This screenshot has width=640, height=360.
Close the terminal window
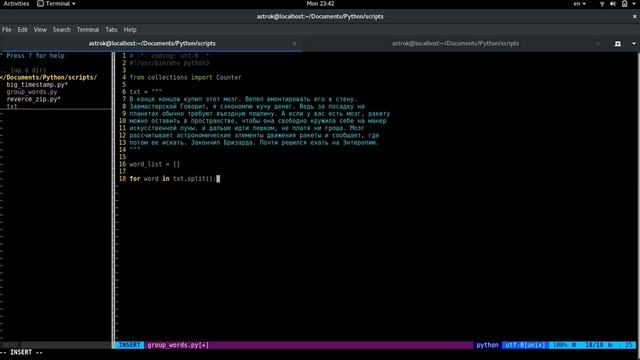(634, 17)
